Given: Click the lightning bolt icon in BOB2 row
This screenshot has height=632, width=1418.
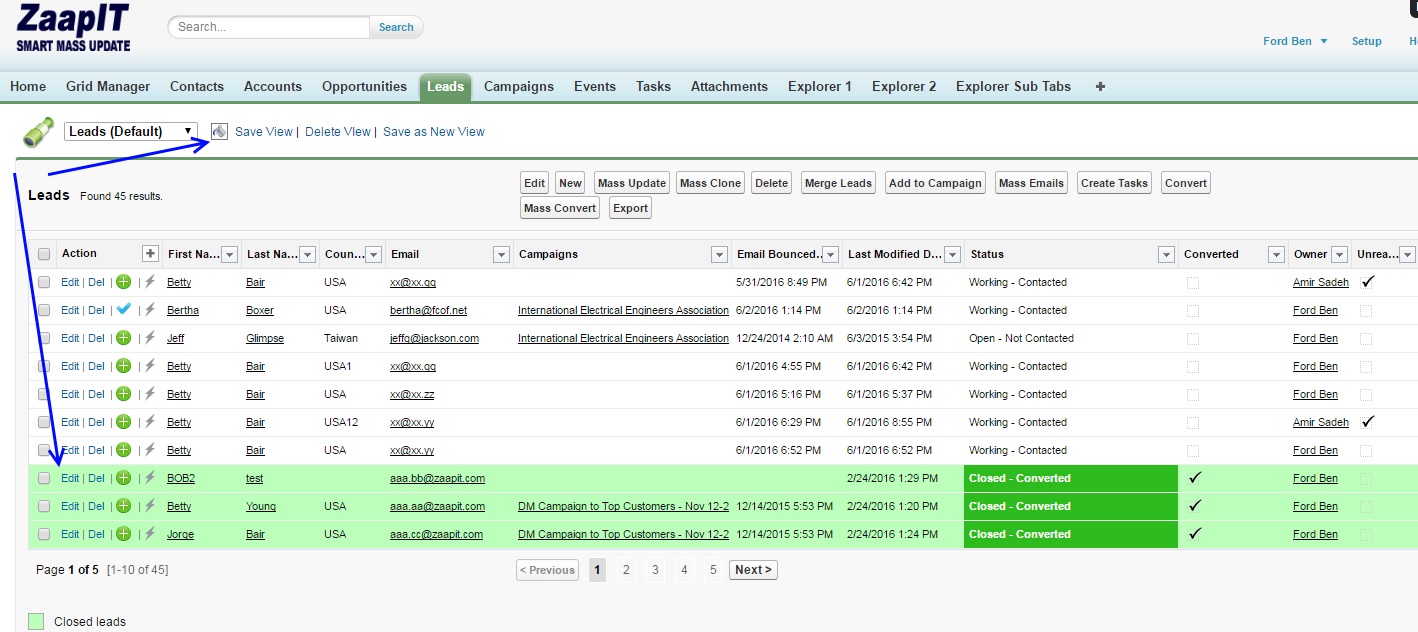Looking at the screenshot, I should click(149, 478).
